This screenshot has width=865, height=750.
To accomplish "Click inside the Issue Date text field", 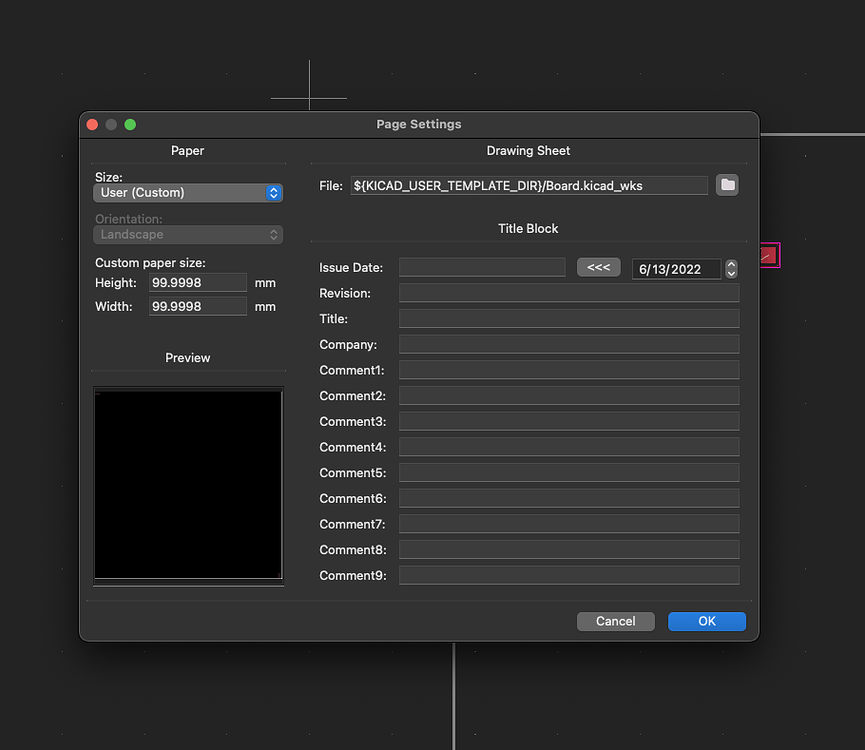I will [482, 267].
